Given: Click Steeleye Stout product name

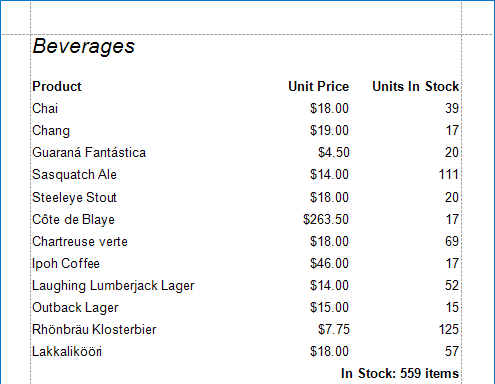Looking at the screenshot, I should 74,197.
